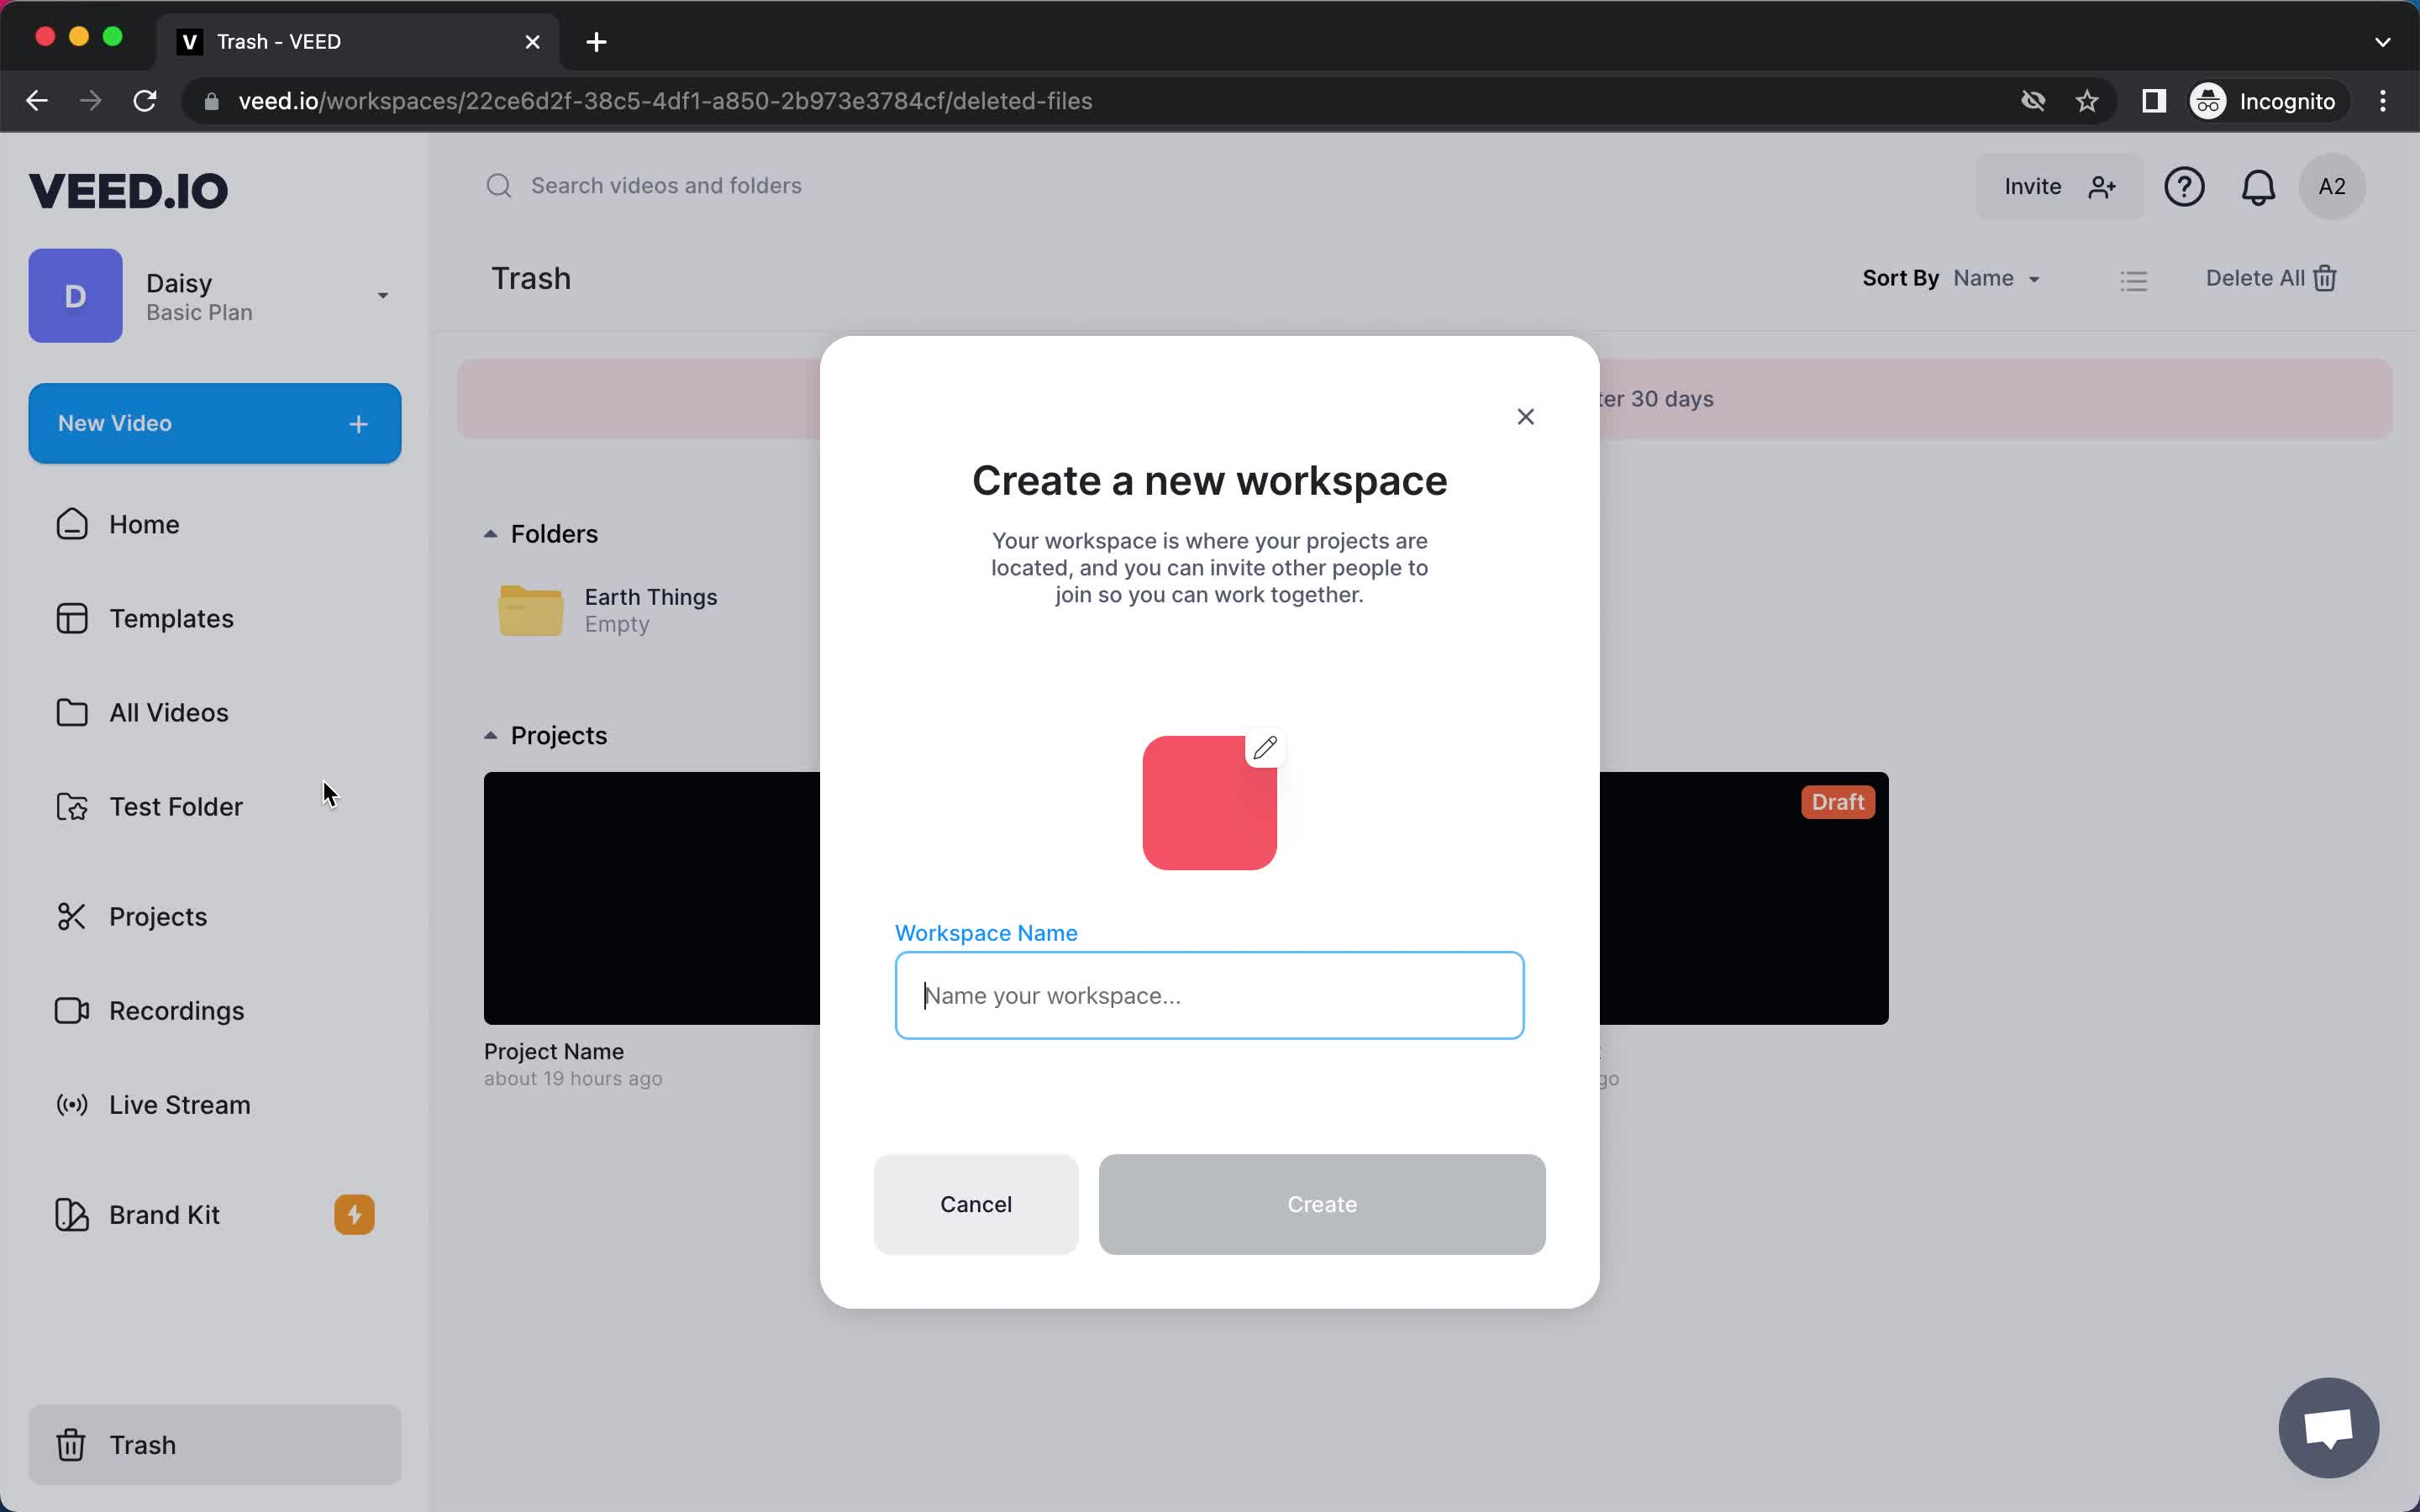Open the notifications bell icon
Screen dimensions: 2420x1512
pos(2258,185)
